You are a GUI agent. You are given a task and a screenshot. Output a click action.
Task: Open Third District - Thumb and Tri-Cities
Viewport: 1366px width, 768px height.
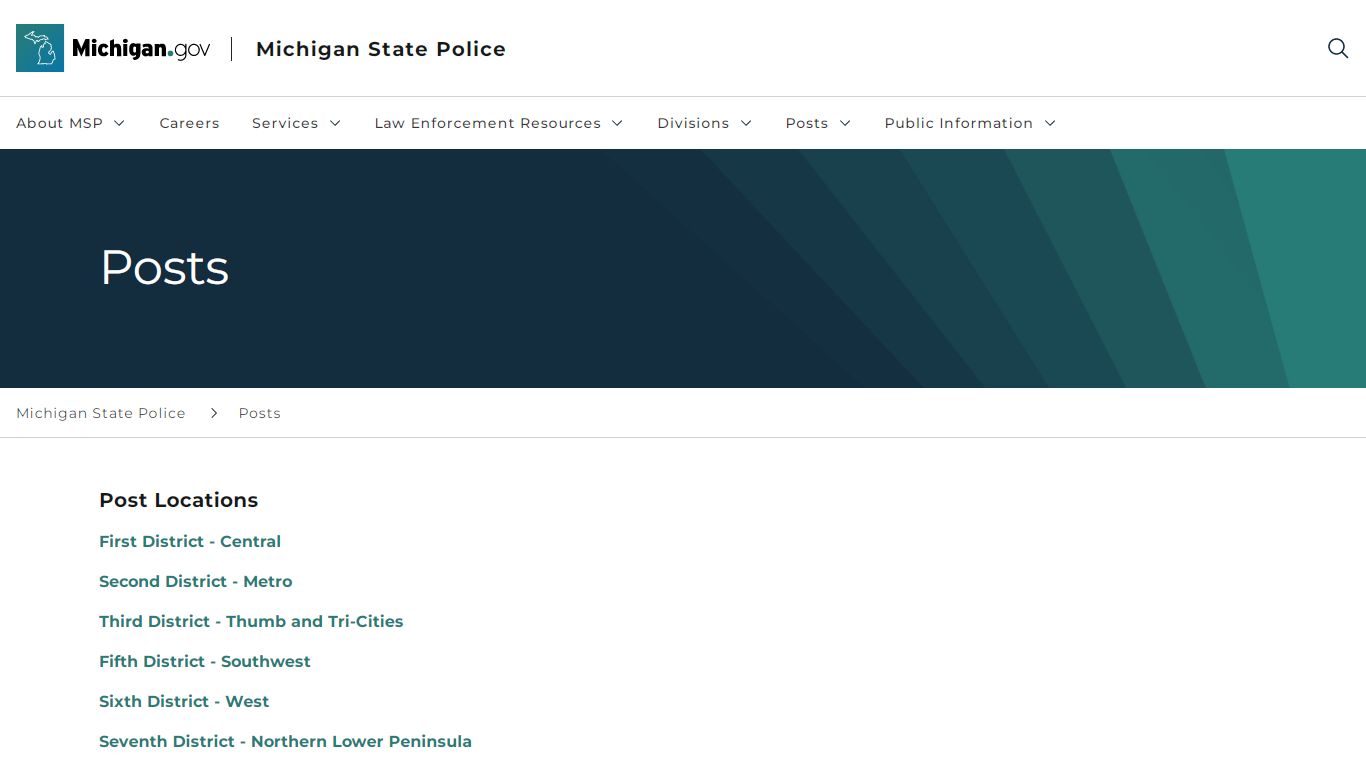pos(251,621)
